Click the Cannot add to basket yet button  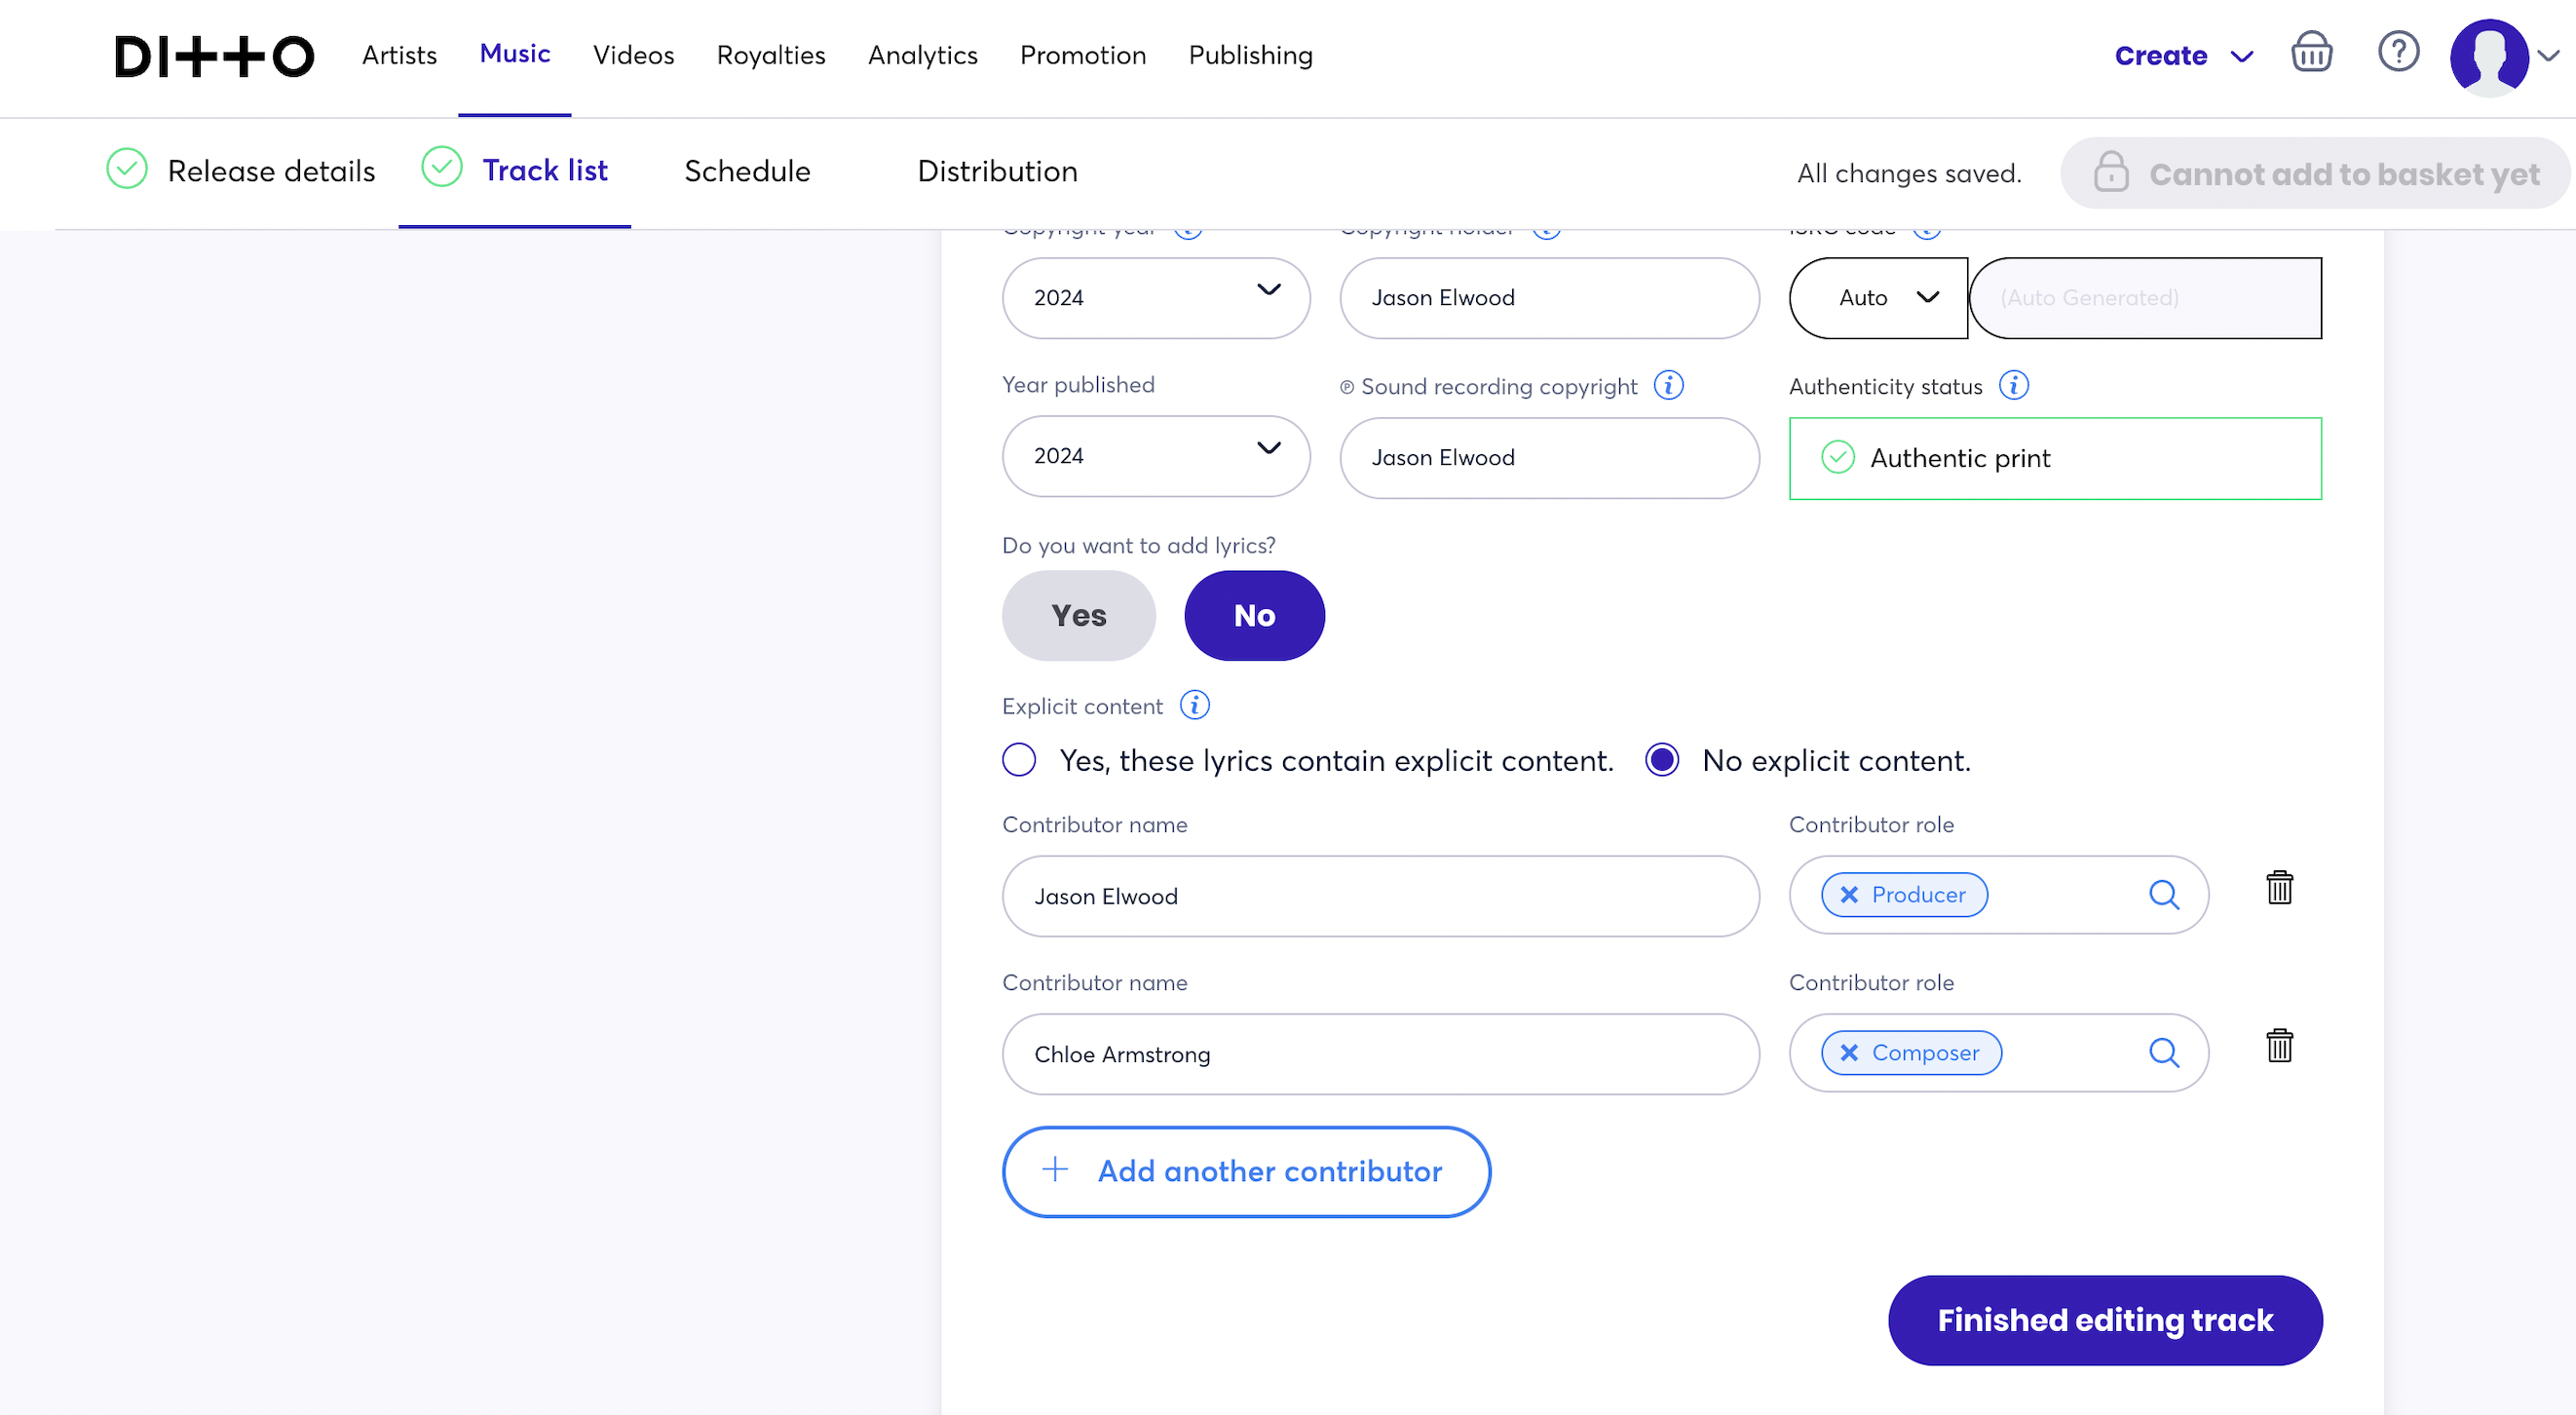[2315, 173]
